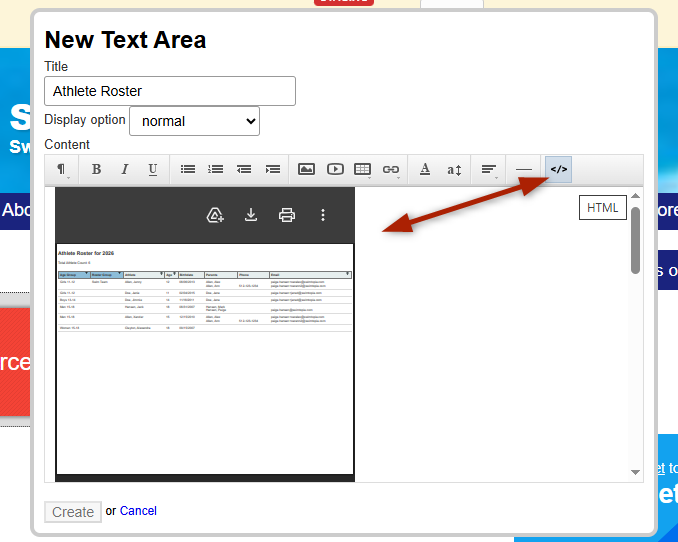This screenshot has width=678, height=542.
Task: Open the Display option dropdown
Action: 195,121
